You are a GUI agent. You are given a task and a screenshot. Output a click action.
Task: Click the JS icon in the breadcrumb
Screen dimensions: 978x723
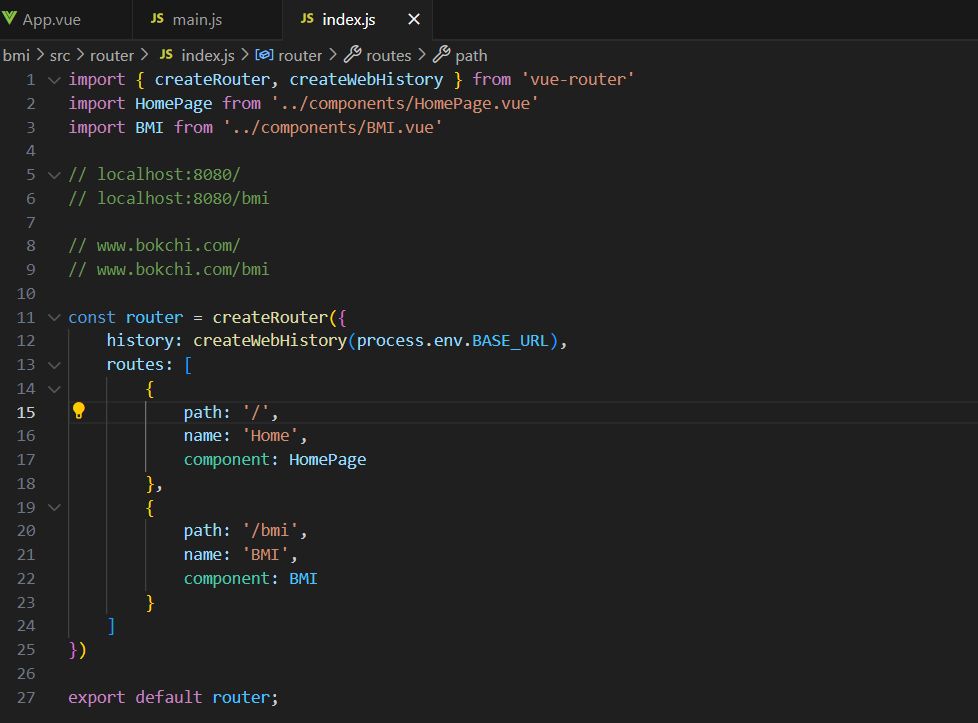(x=166, y=55)
